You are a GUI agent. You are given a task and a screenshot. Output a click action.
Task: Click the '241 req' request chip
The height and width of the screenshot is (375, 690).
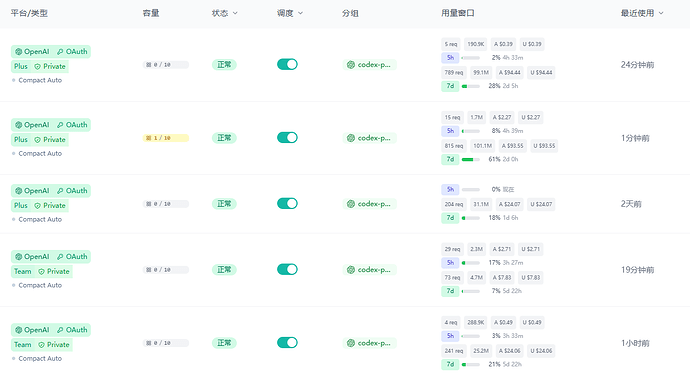point(454,351)
